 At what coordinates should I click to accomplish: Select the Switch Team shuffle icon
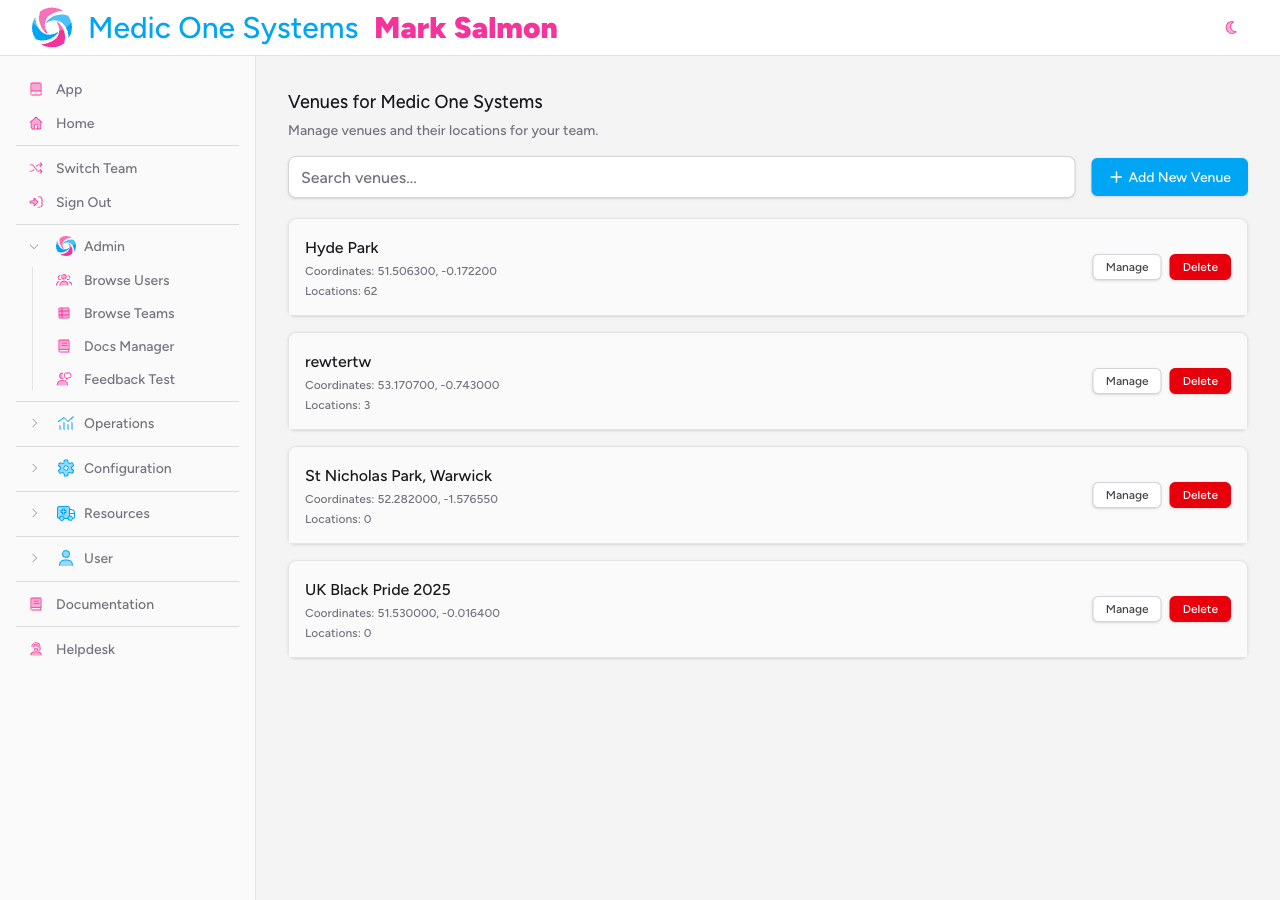click(x=35, y=168)
